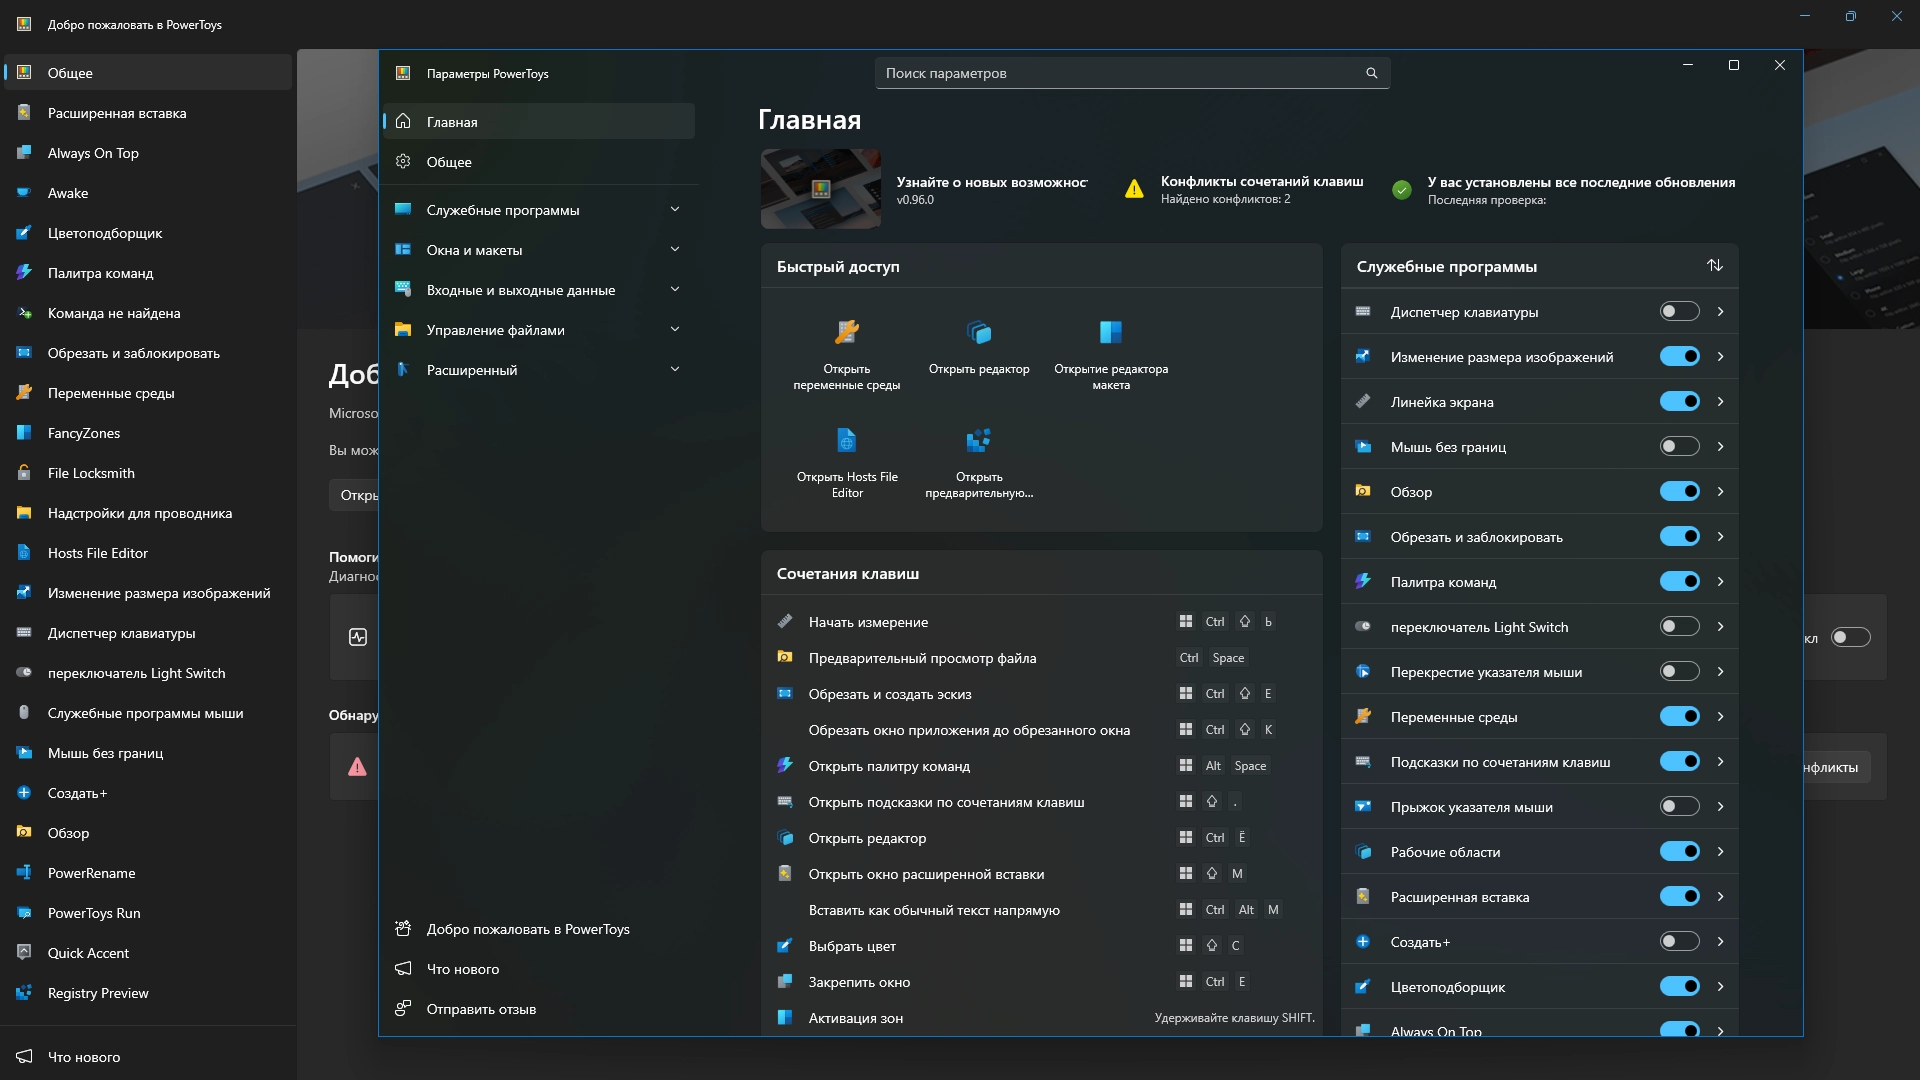Enable the Диспетчер клавиатуры toggle
This screenshot has height=1080, width=1920.
[x=1679, y=311]
